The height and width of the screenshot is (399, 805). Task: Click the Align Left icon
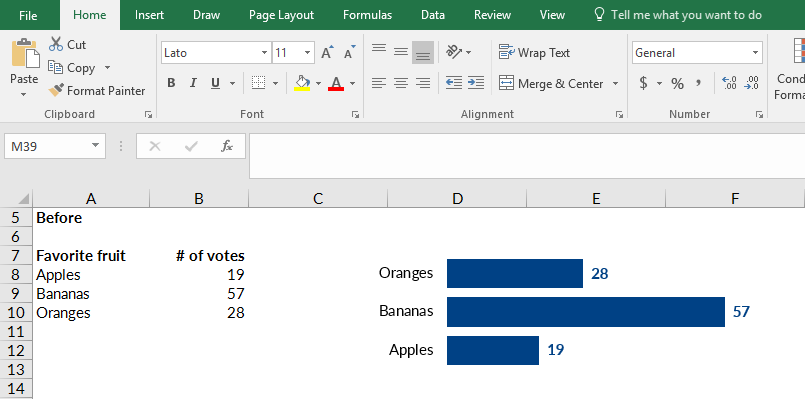379,83
